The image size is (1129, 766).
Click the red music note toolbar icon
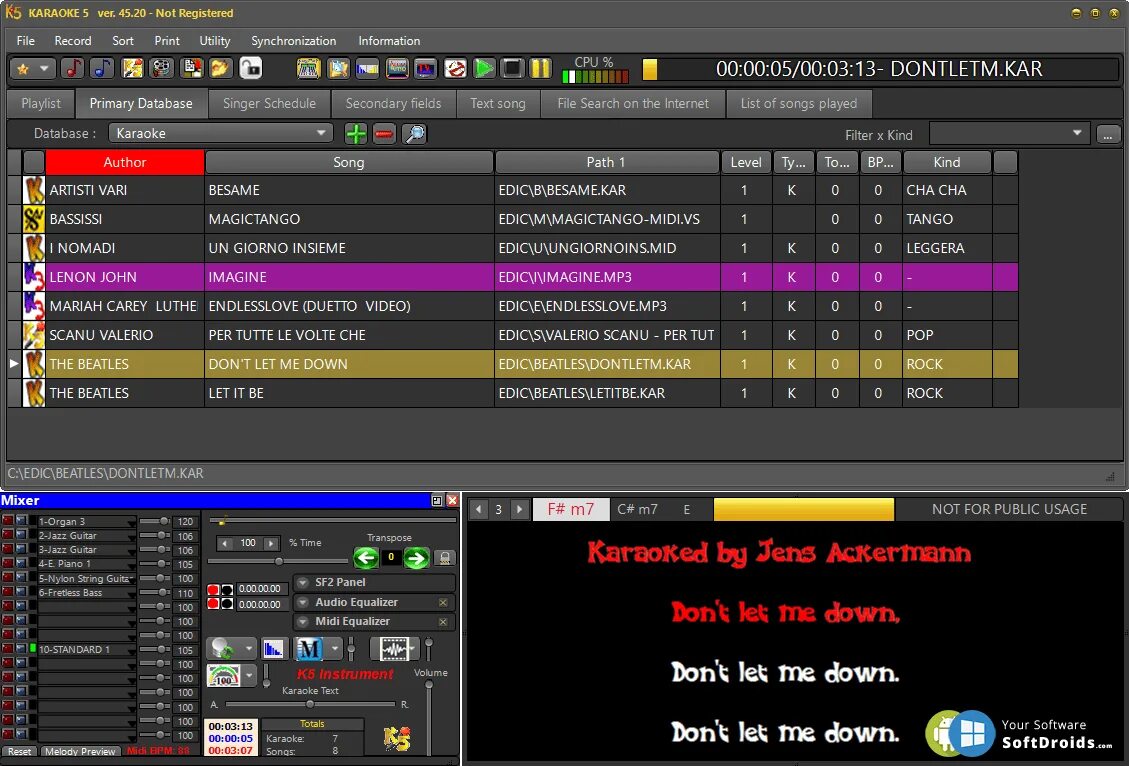click(73, 68)
